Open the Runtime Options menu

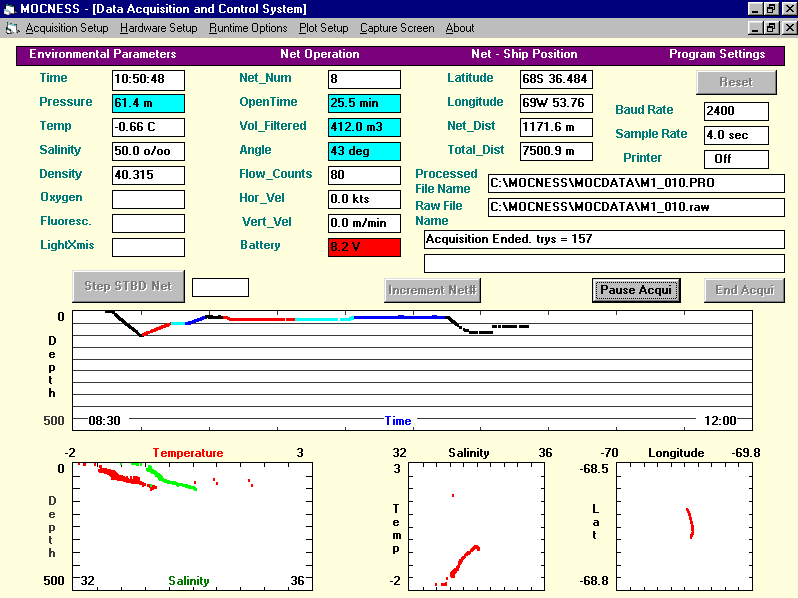coord(248,28)
